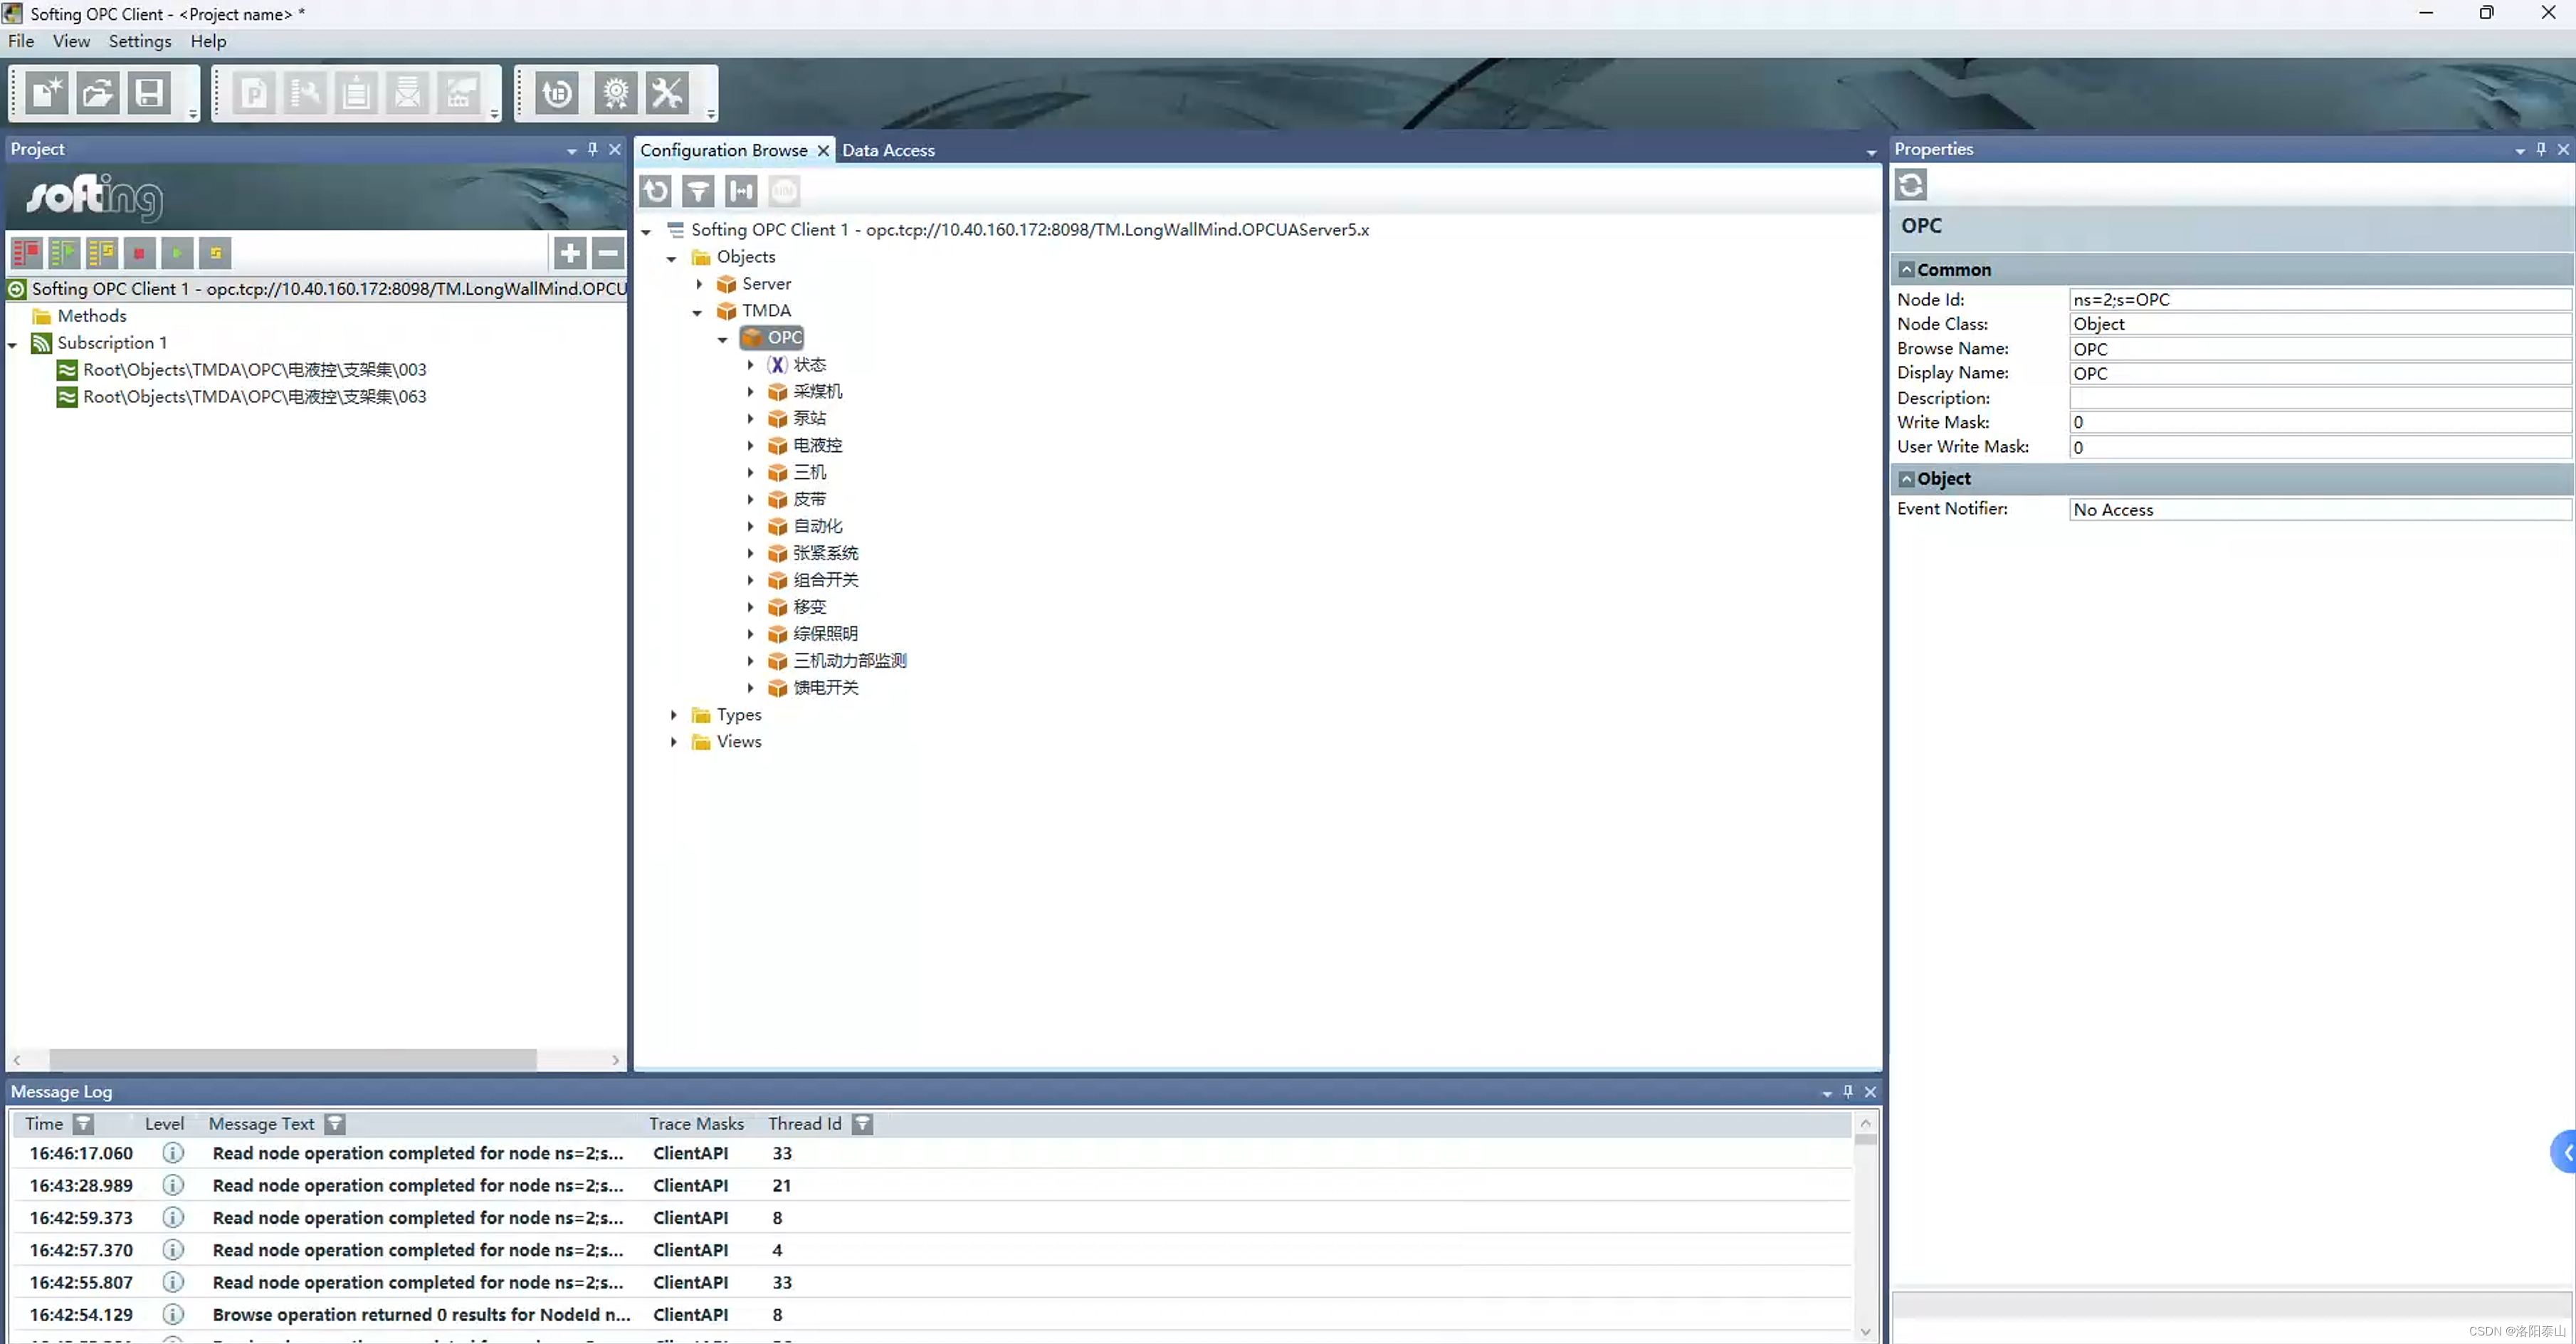Filter the Time column in Message Log

[84, 1124]
